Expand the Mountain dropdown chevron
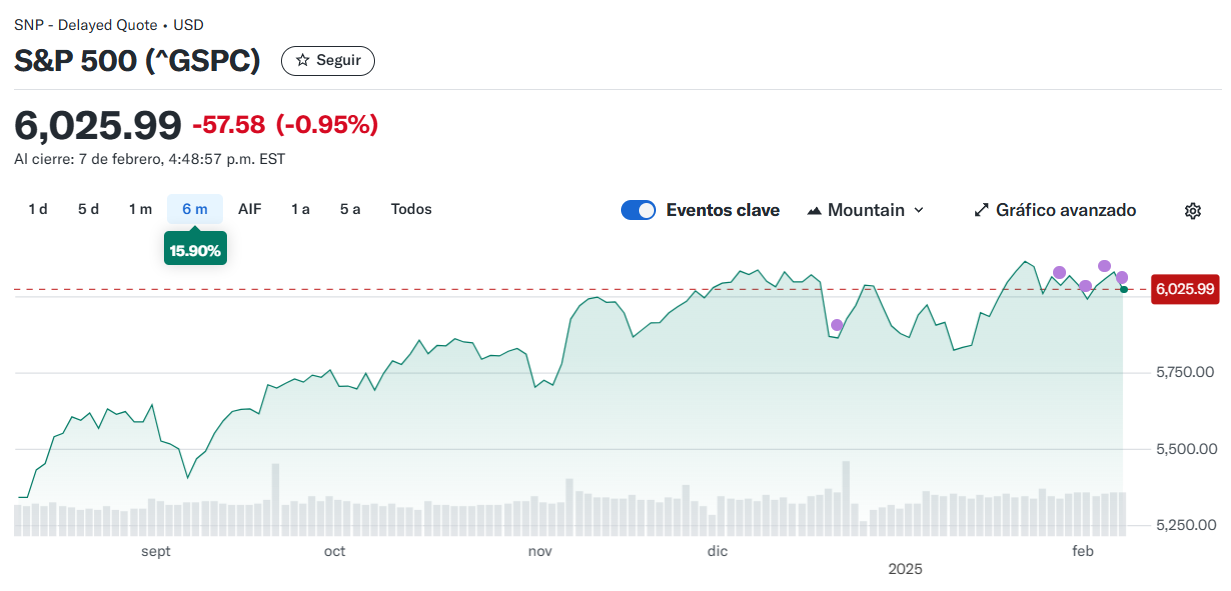This screenshot has width=1231, height=591. 919,210
